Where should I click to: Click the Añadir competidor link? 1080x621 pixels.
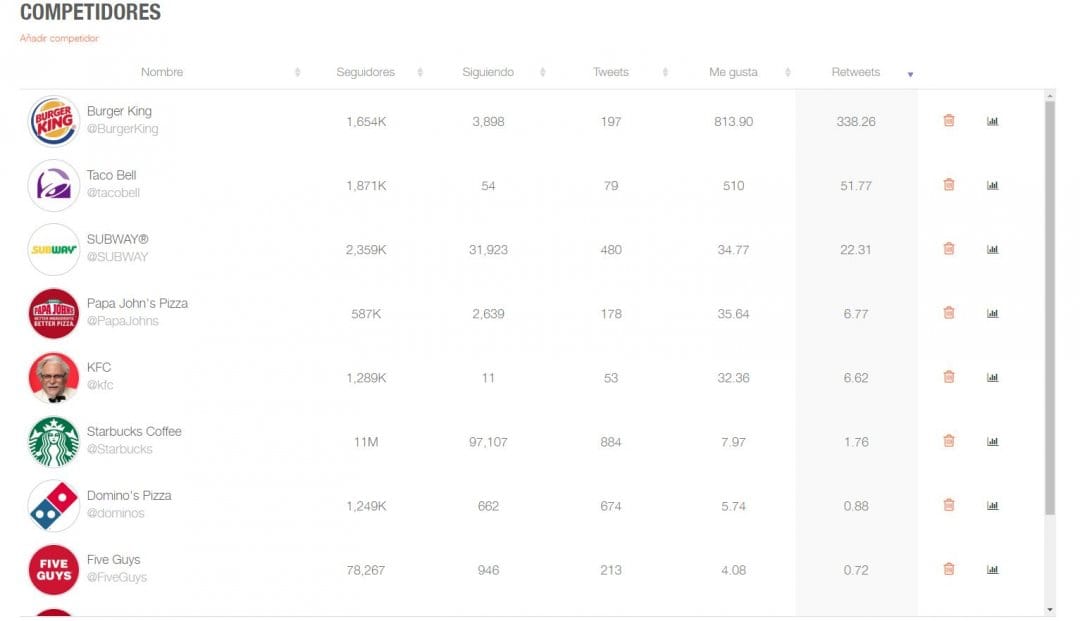tap(57, 38)
